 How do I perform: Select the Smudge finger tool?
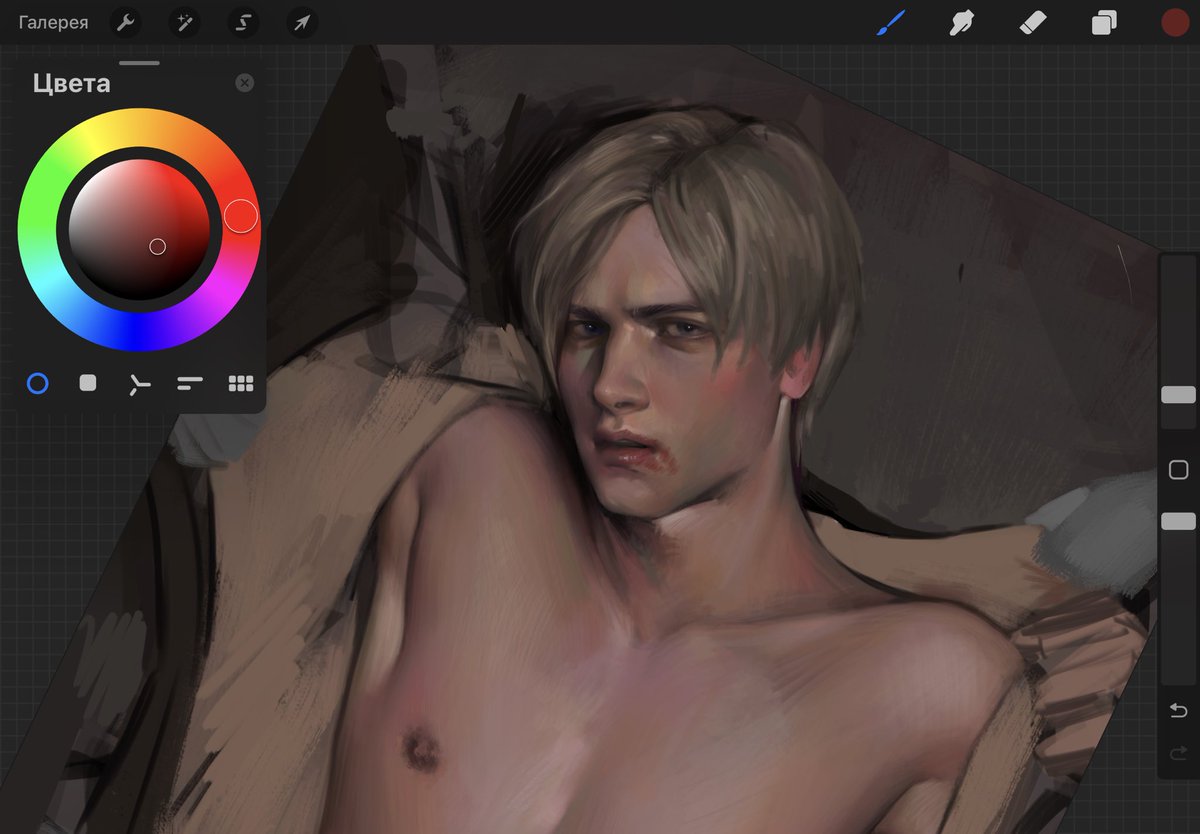[x=962, y=22]
